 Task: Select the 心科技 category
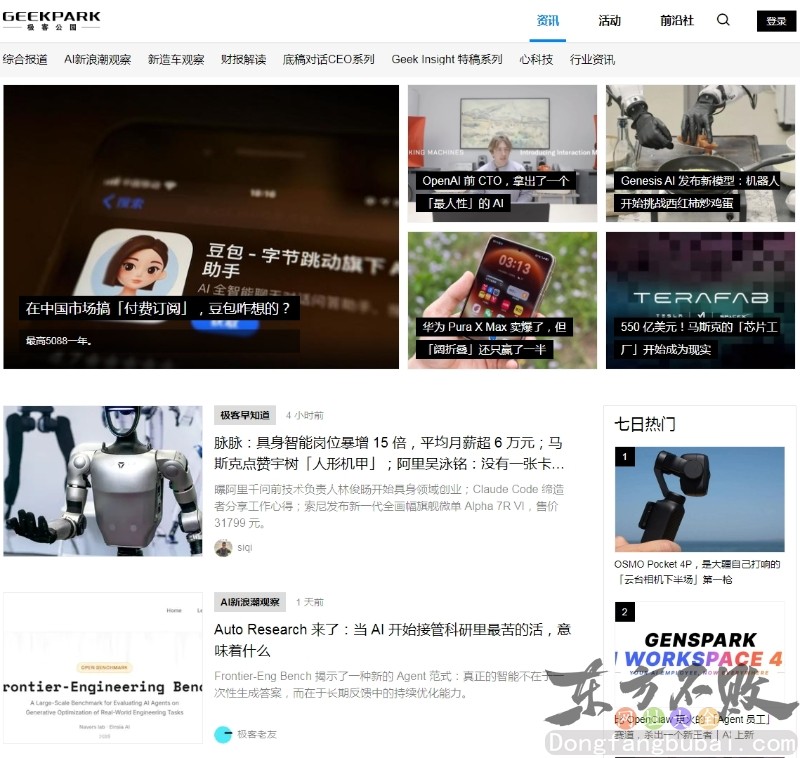[536, 59]
